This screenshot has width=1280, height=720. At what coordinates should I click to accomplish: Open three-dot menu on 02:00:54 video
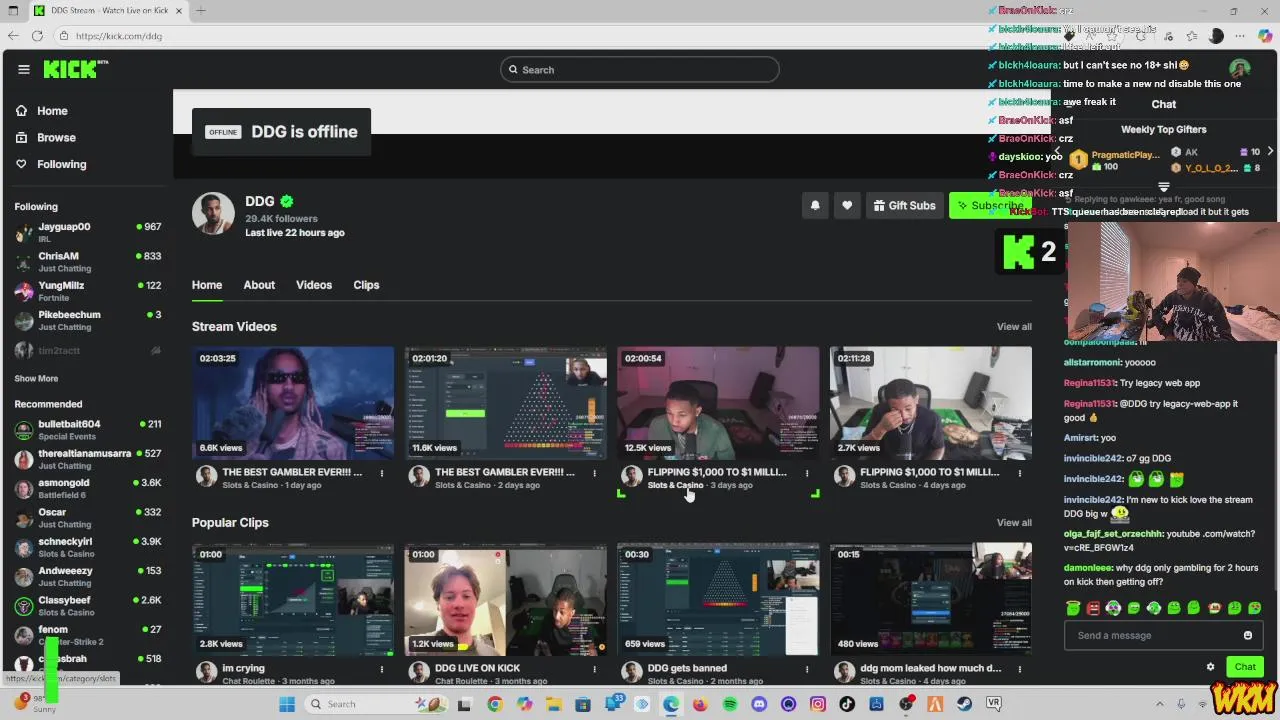807,473
